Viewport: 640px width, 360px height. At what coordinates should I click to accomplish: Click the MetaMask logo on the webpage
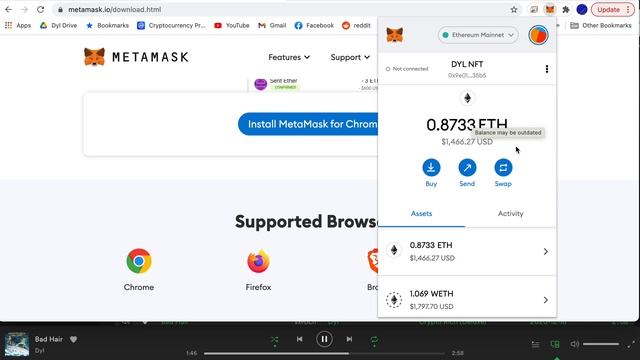pos(136,57)
